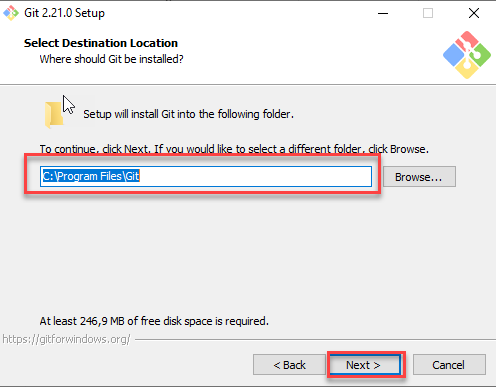Click the yellow folder icon
496x387 pixels.
(x=54, y=114)
